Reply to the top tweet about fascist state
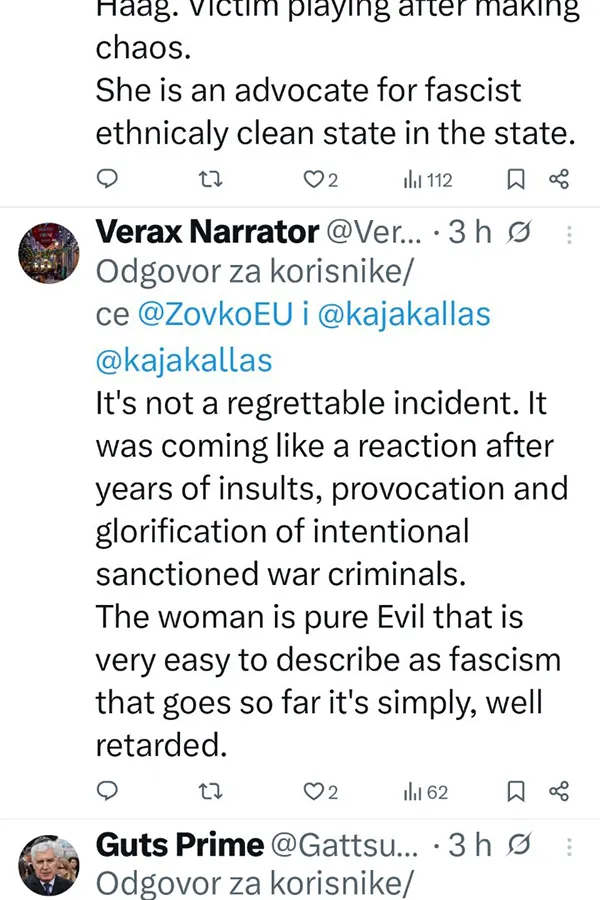 coord(109,180)
